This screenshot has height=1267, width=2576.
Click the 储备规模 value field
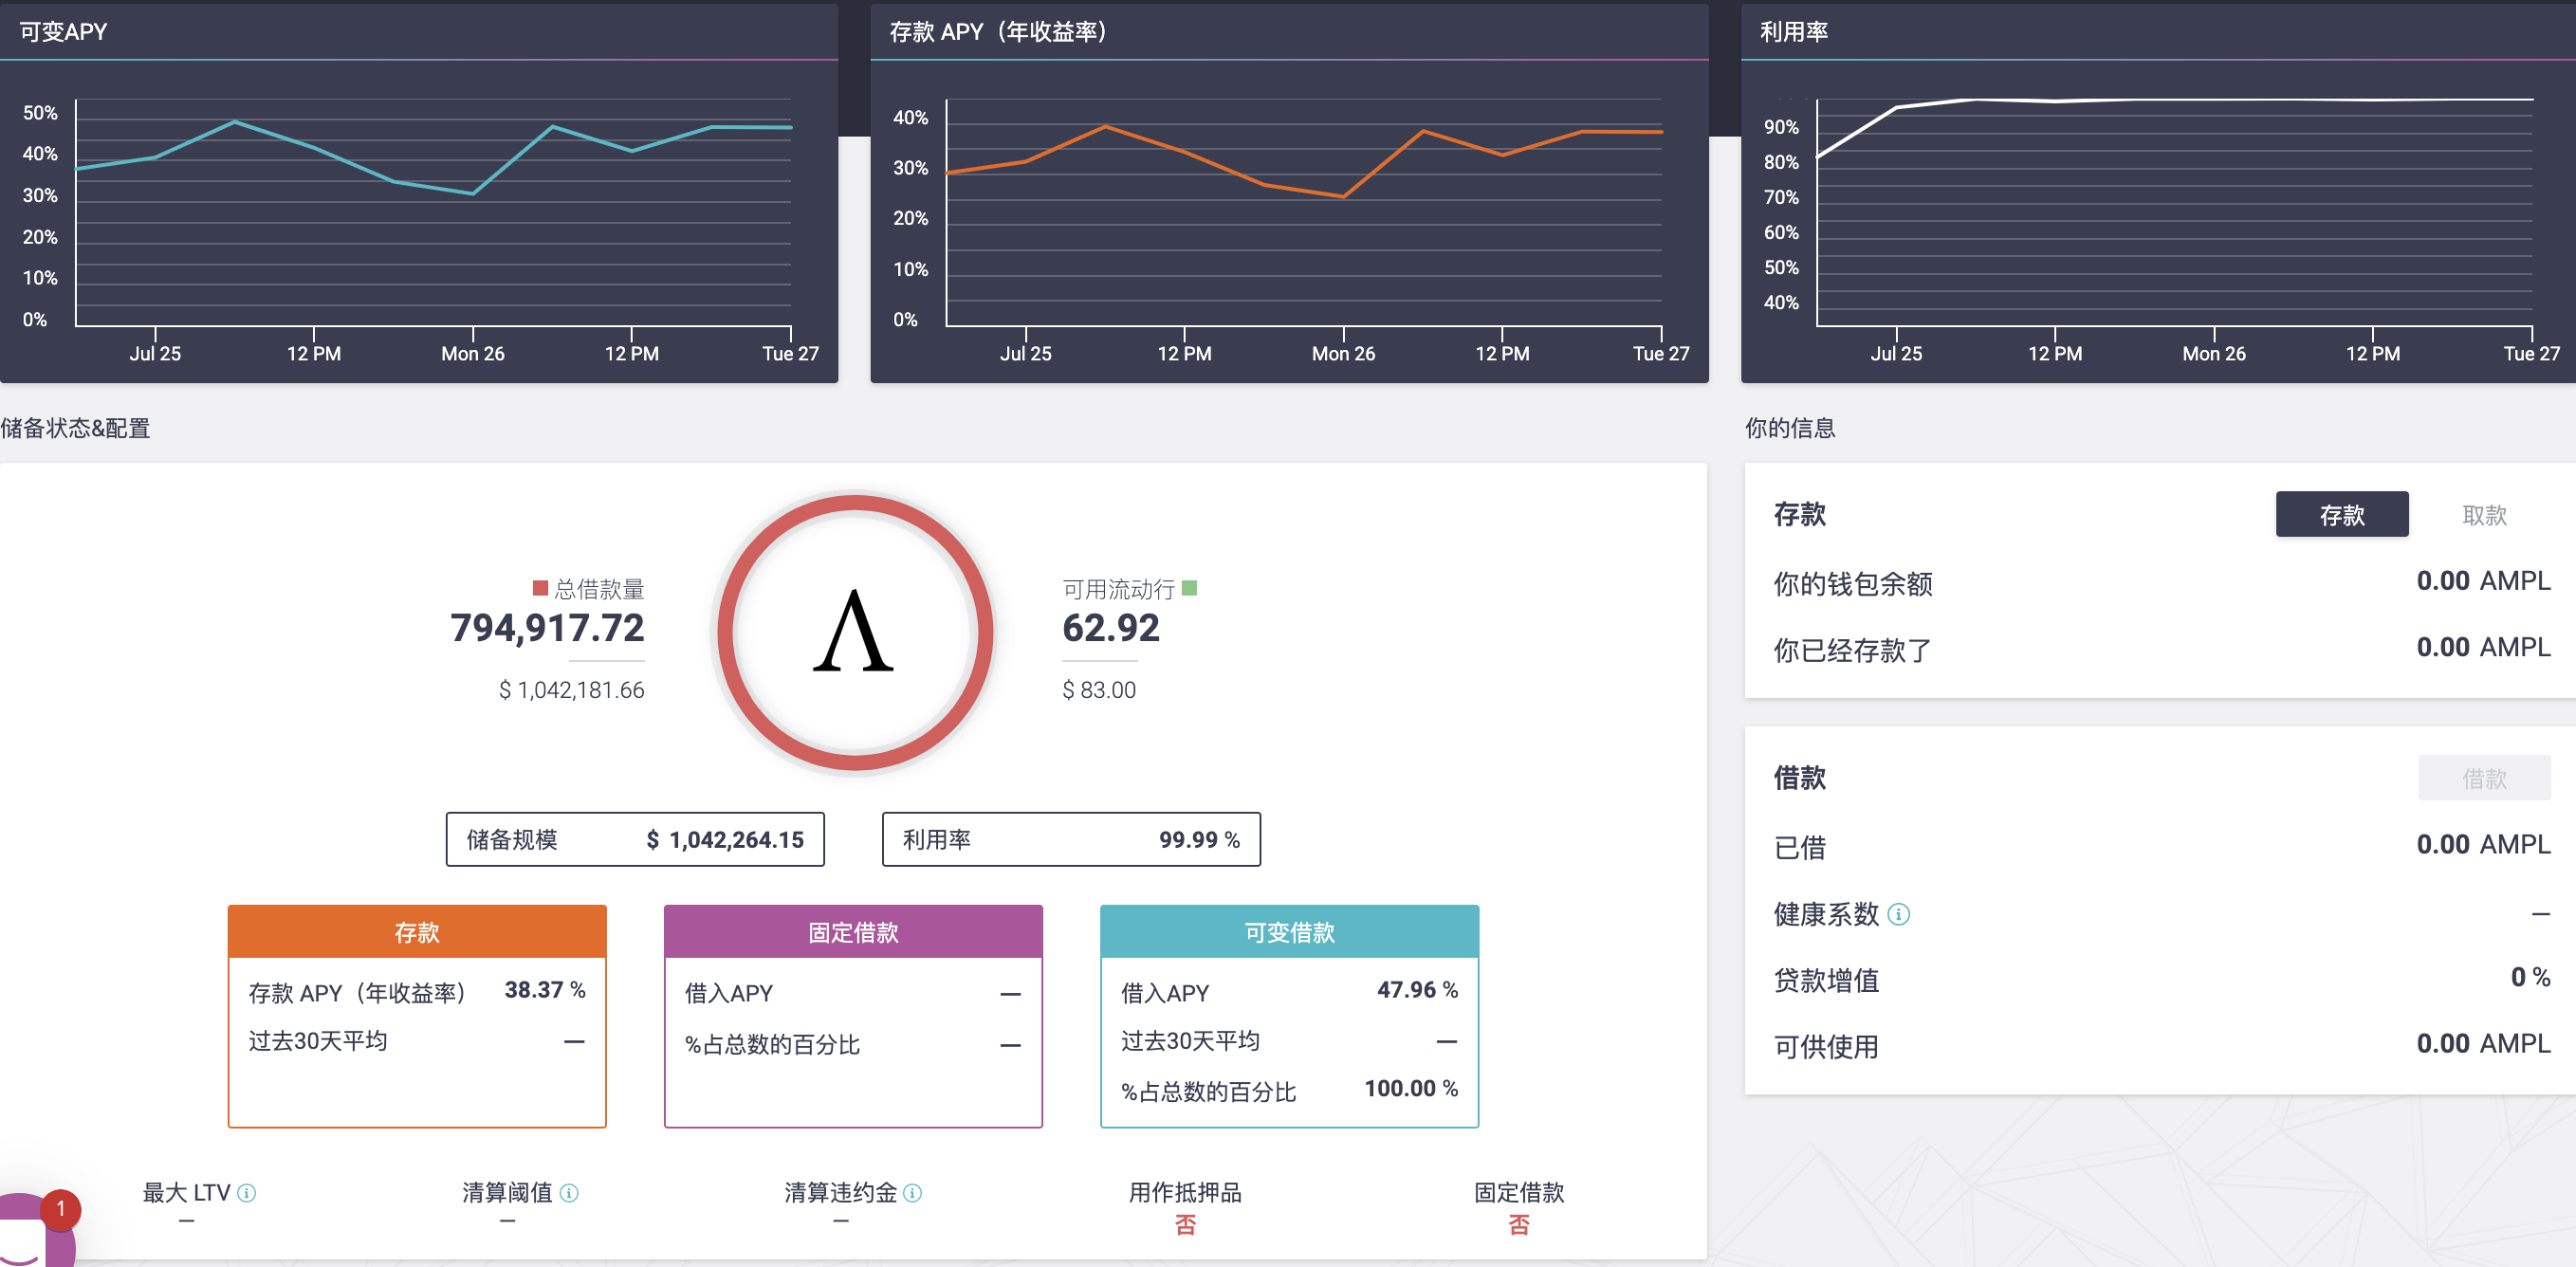635,840
